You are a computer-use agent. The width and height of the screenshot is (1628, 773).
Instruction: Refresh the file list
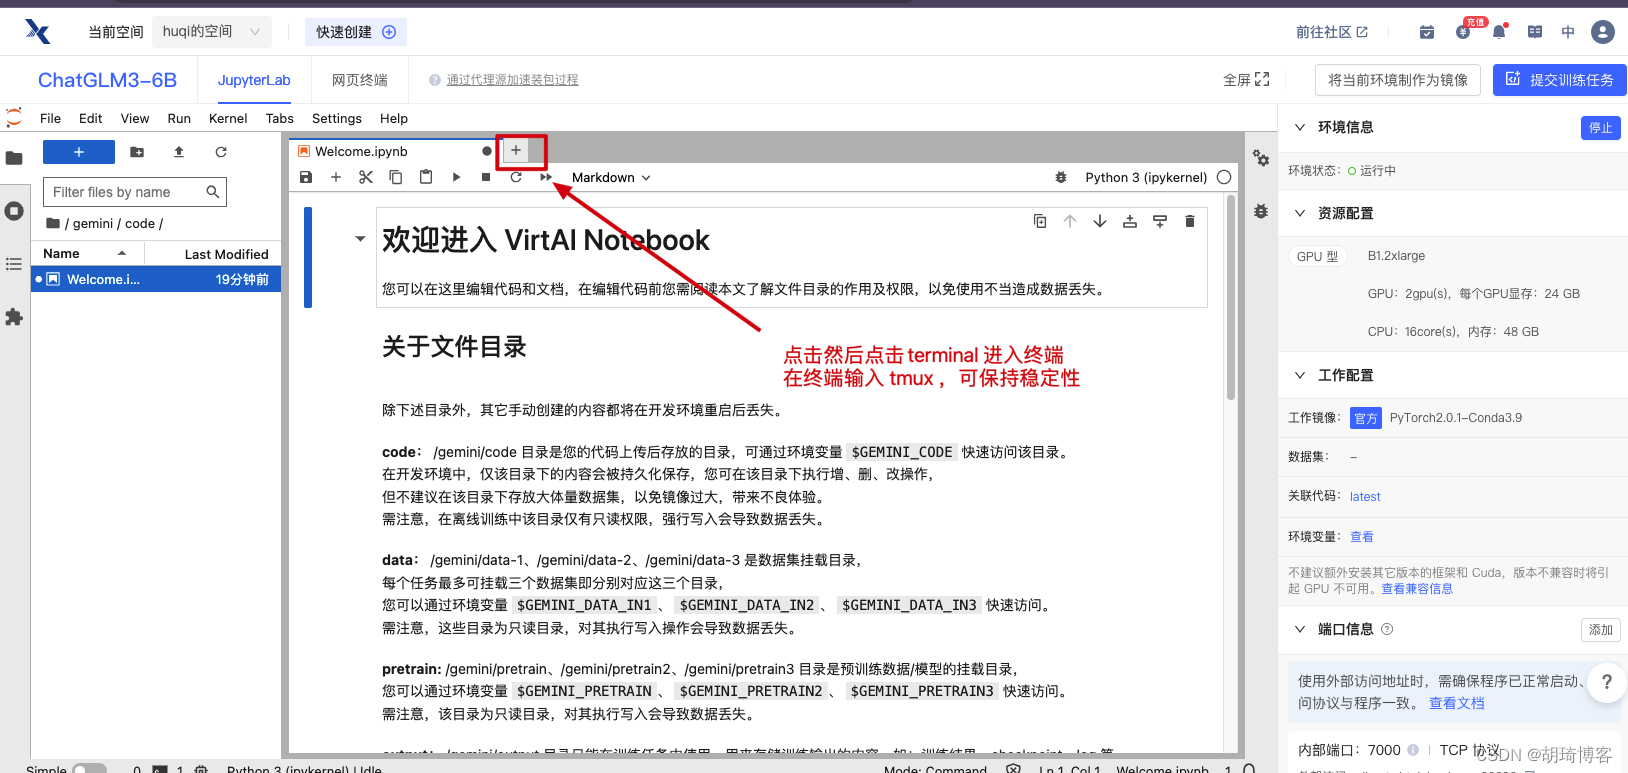[x=221, y=152]
